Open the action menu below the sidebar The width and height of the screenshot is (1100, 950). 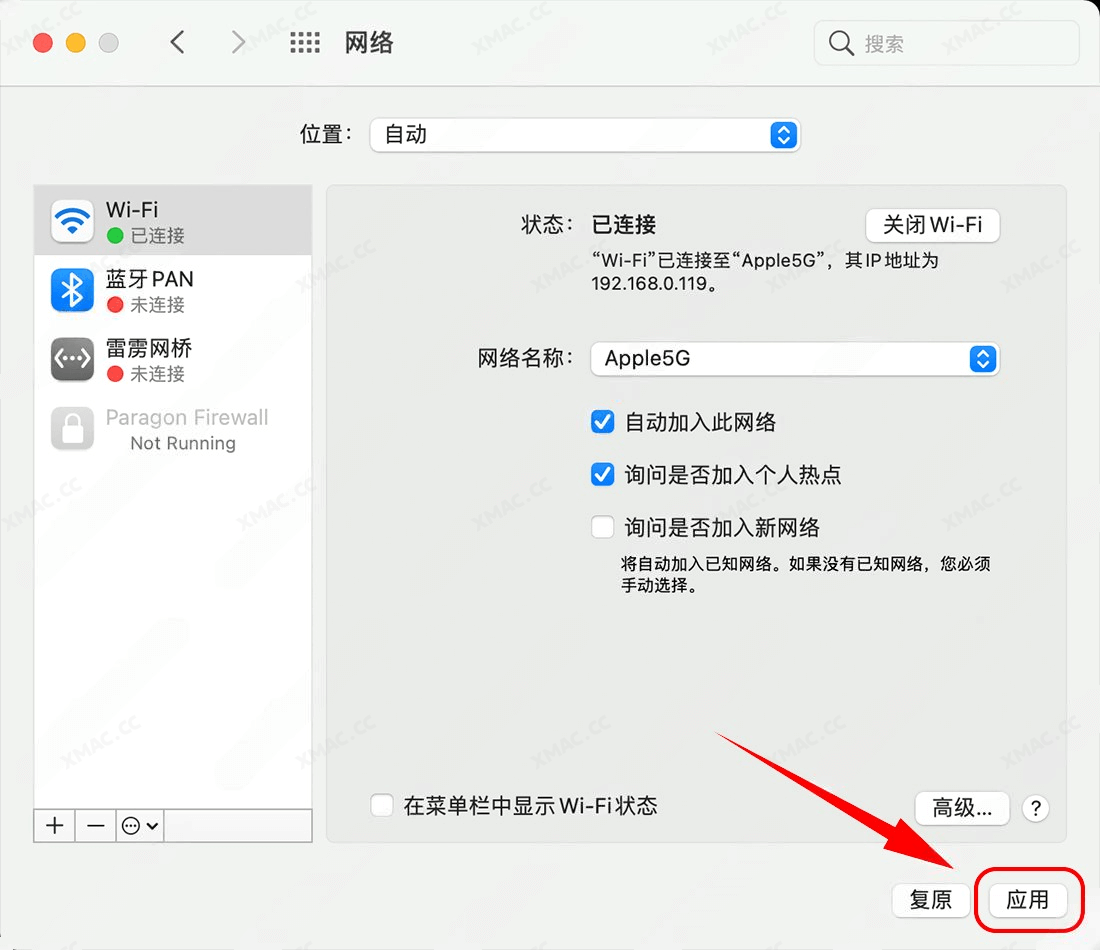tap(139, 825)
